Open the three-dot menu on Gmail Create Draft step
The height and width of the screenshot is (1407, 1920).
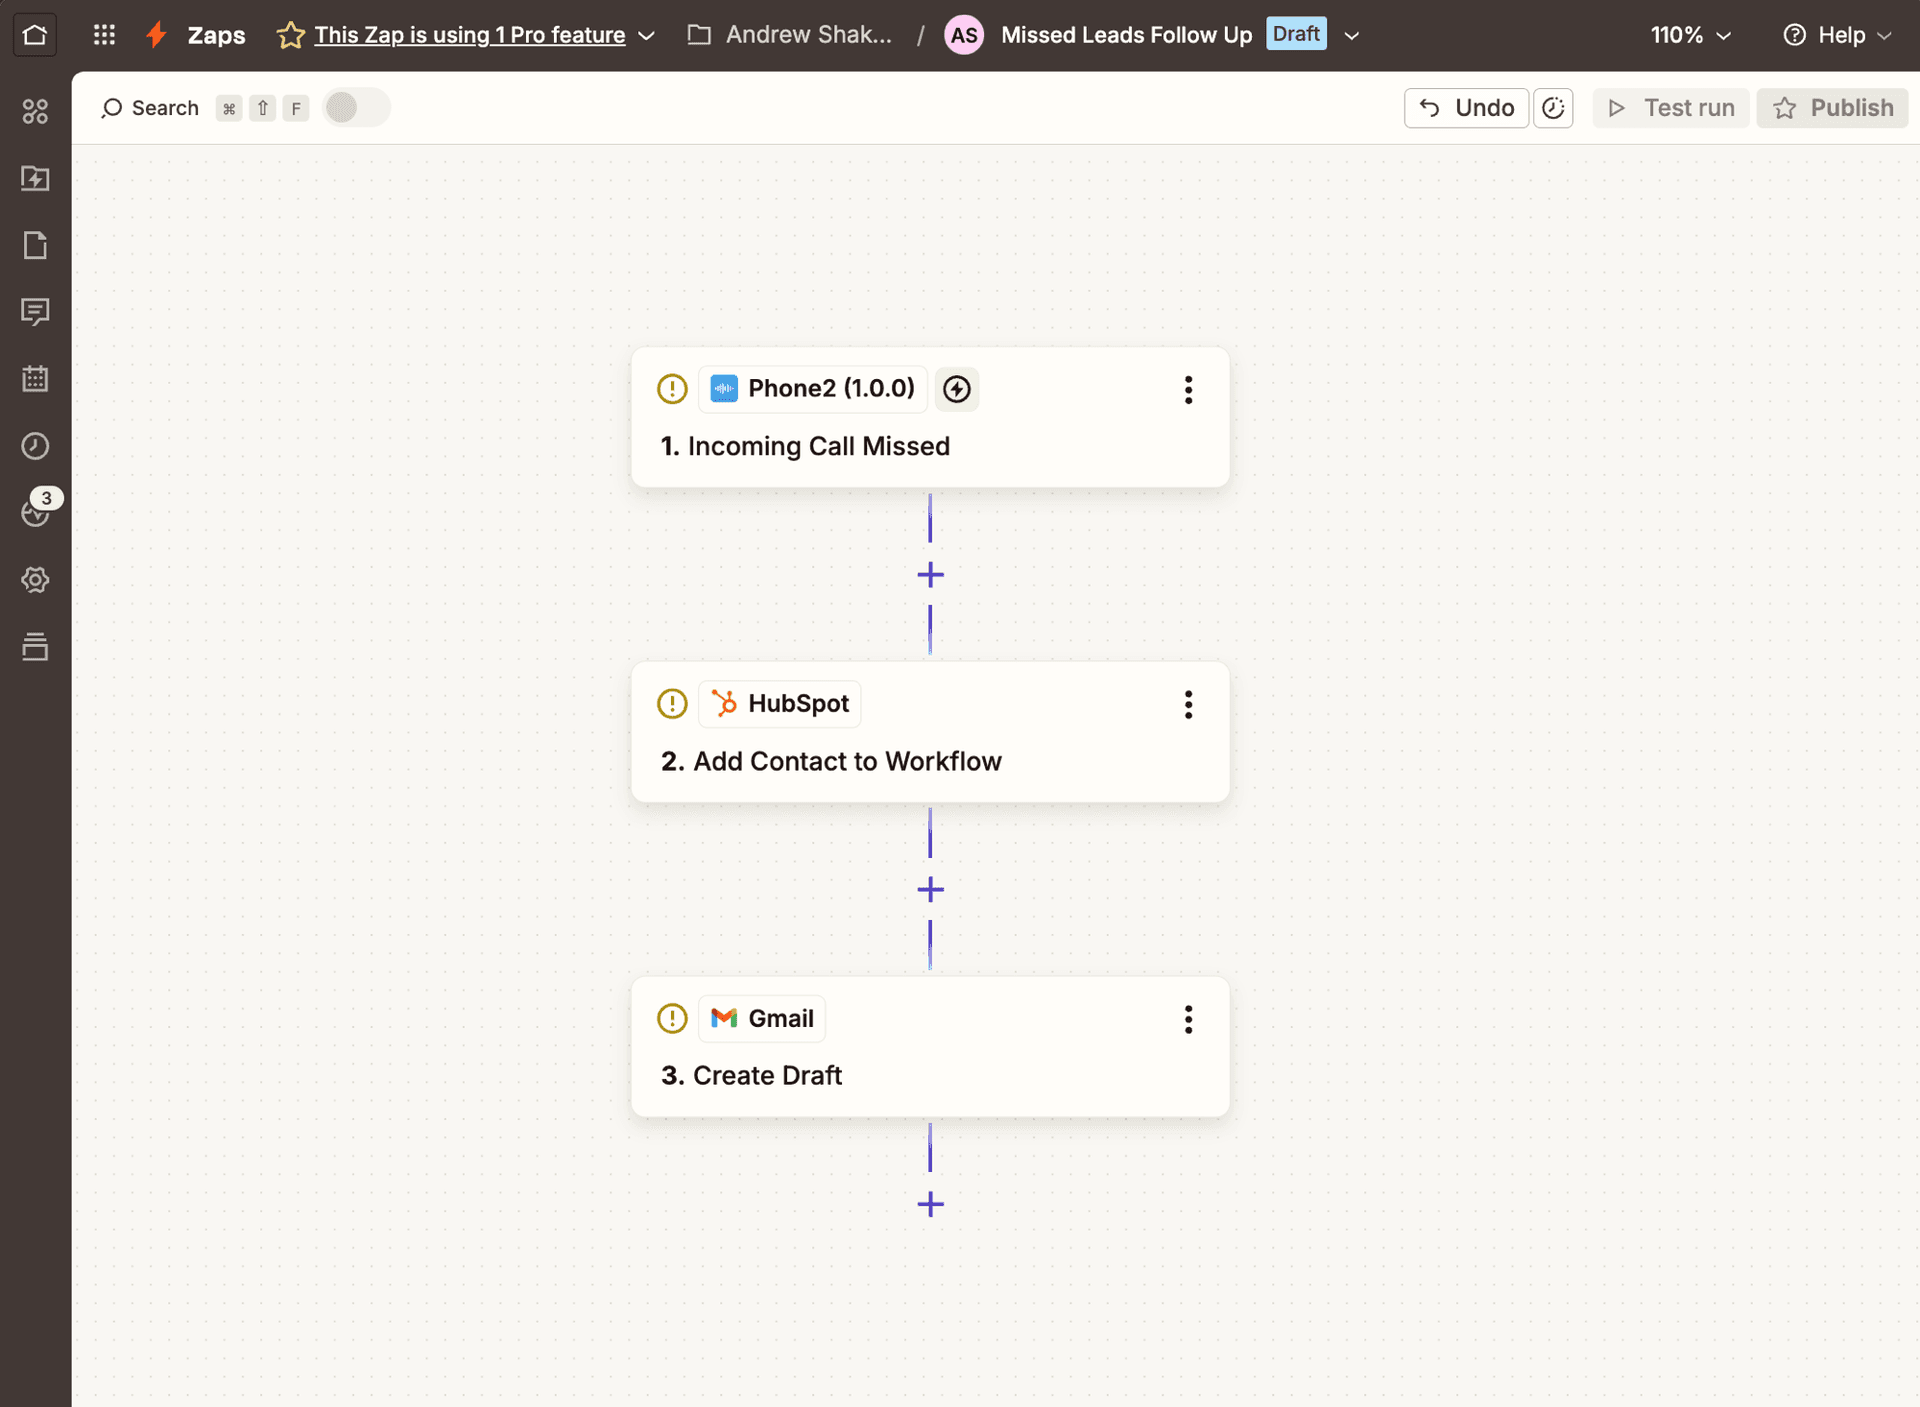point(1188,1020)
